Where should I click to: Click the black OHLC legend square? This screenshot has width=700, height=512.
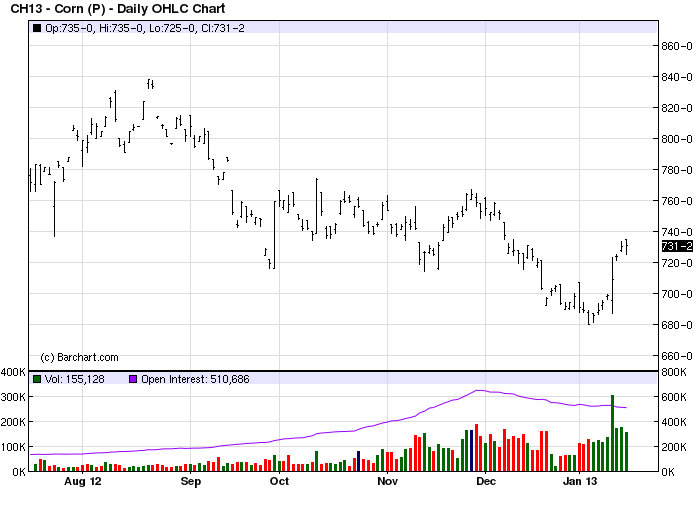tap(37, 28)
